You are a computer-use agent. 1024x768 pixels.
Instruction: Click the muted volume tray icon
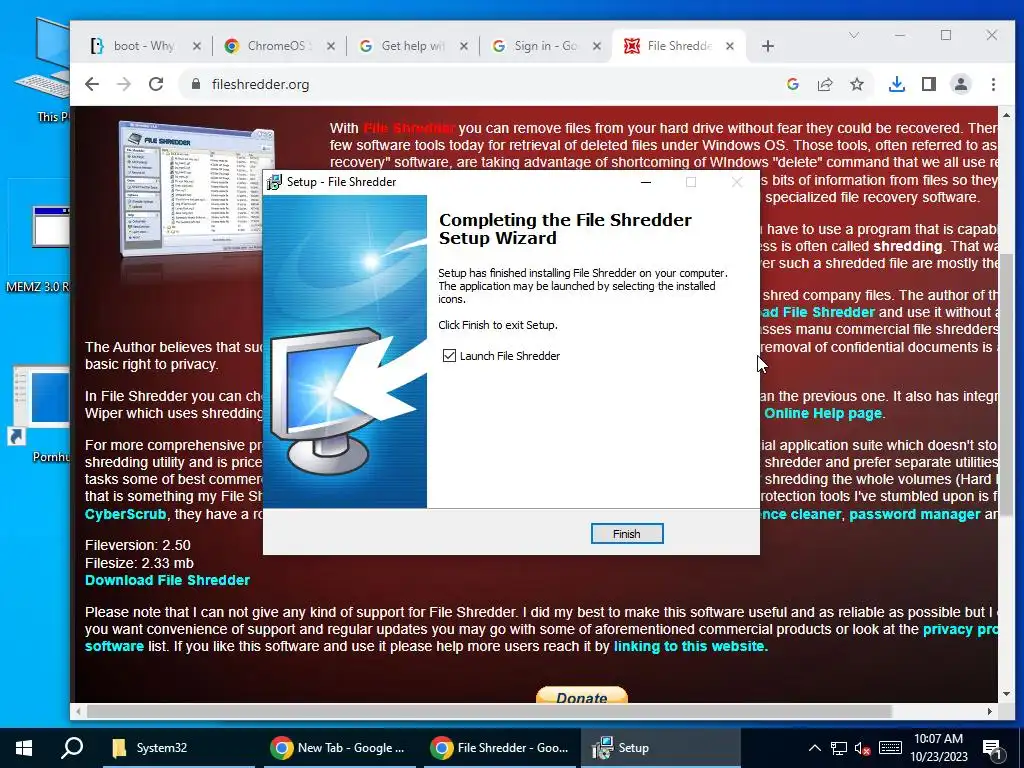tap(863, 748)
